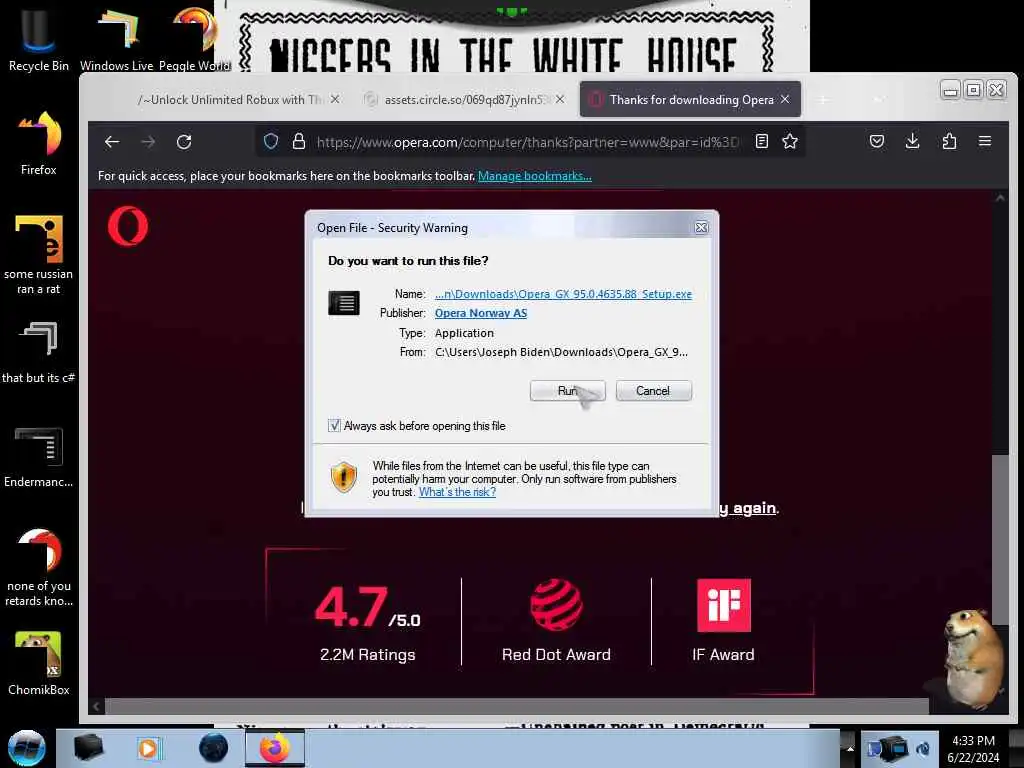Select the 'that but its c#' desktop icon
The width and height of the screenshot is (1024, 768).
click(39, 352)
